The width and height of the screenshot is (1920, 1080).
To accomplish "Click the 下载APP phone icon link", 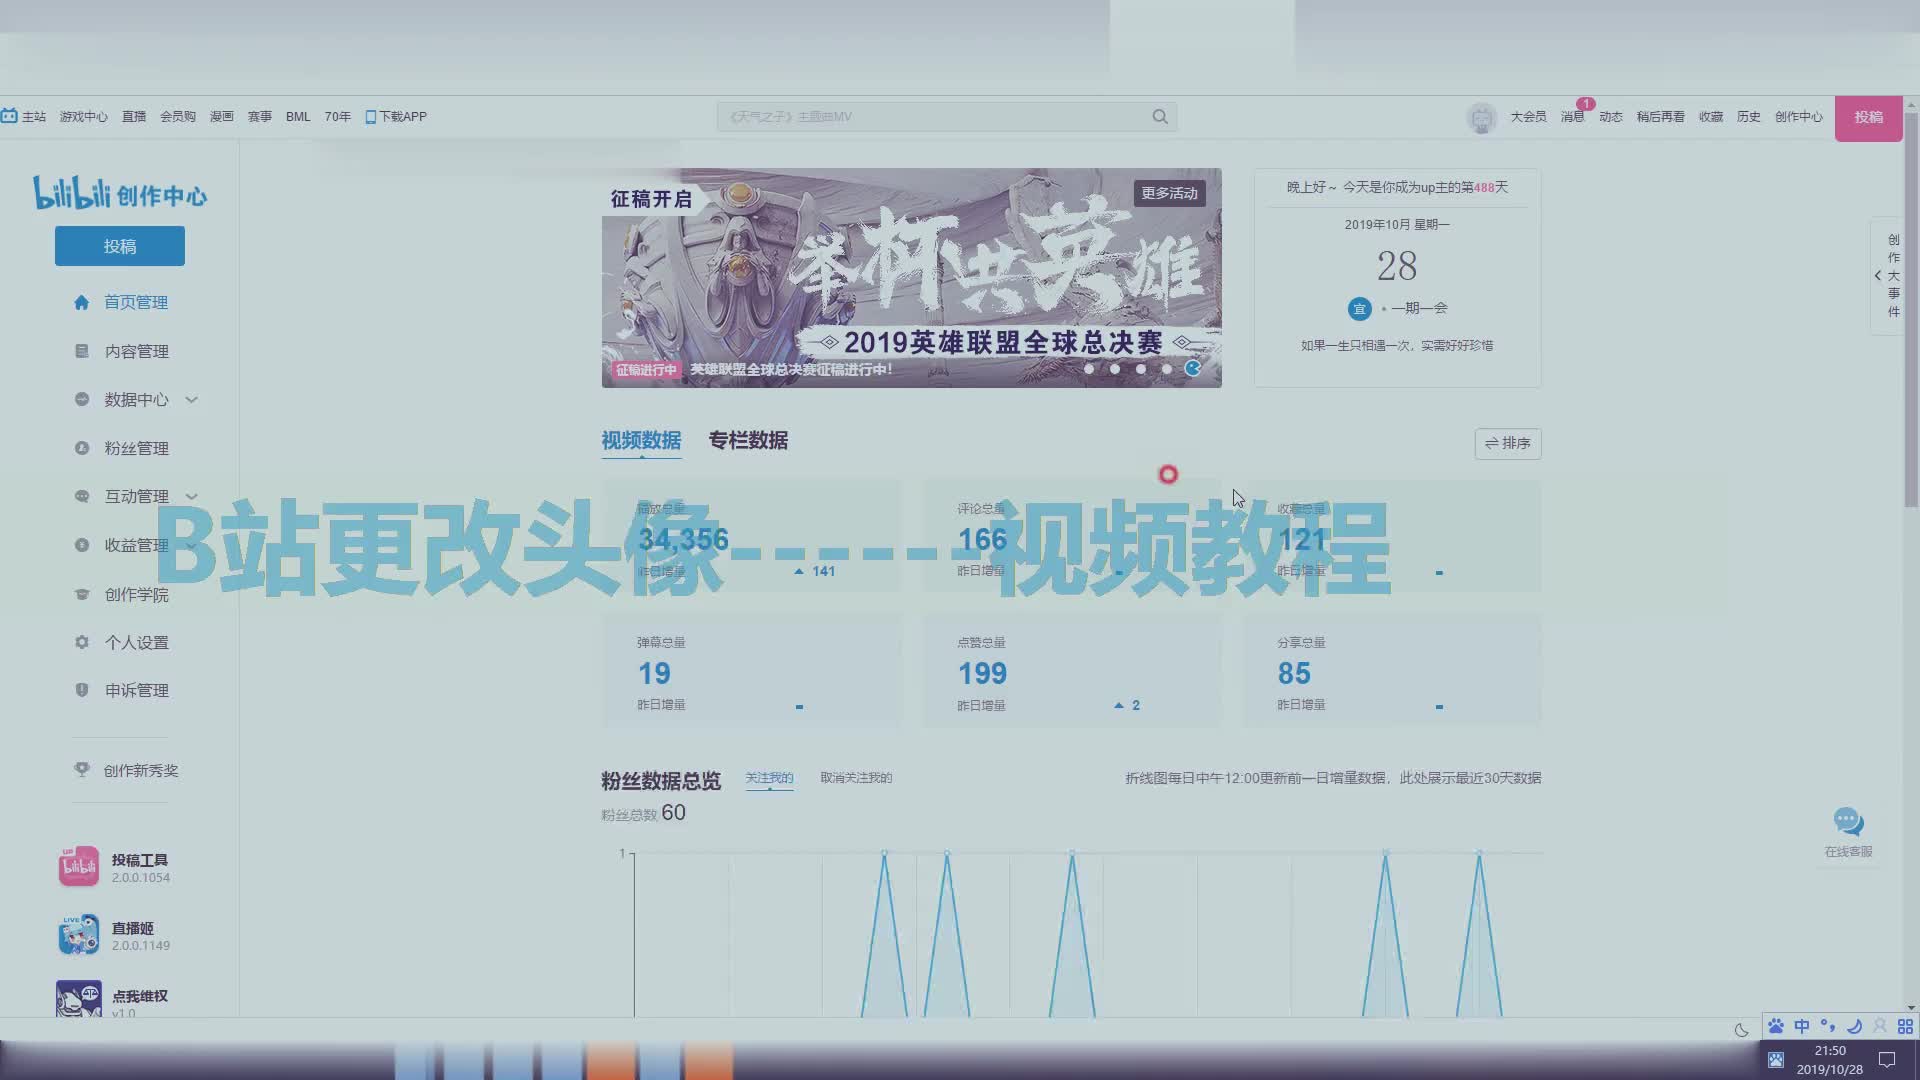I will click(396, 117).
